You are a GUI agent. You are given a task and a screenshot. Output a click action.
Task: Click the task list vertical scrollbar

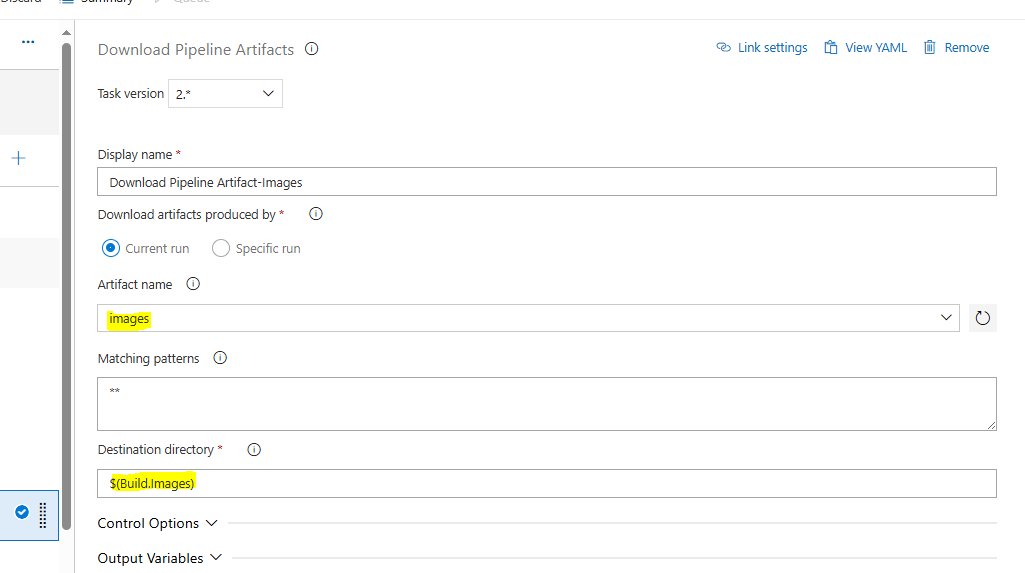tap(67, 286)
